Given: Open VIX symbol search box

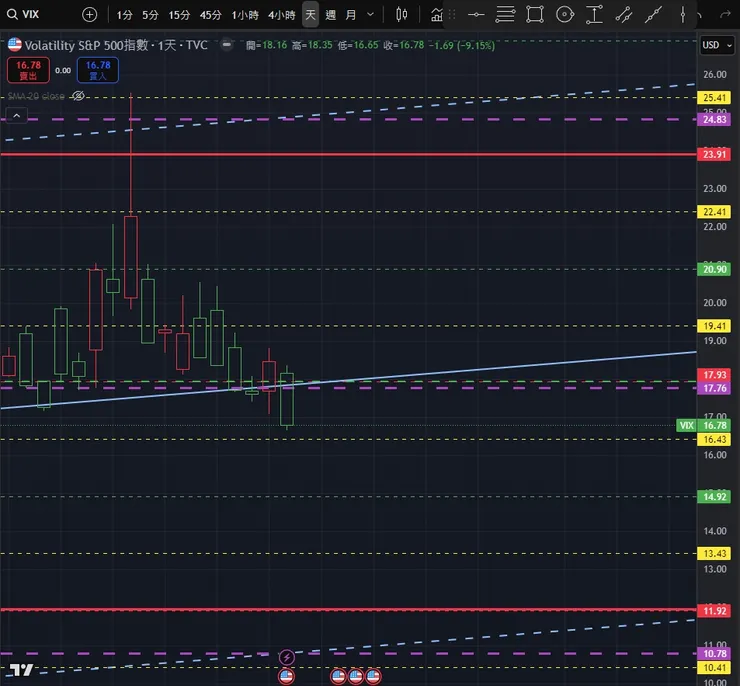Looking at the screenshot, I should point(30,14).
